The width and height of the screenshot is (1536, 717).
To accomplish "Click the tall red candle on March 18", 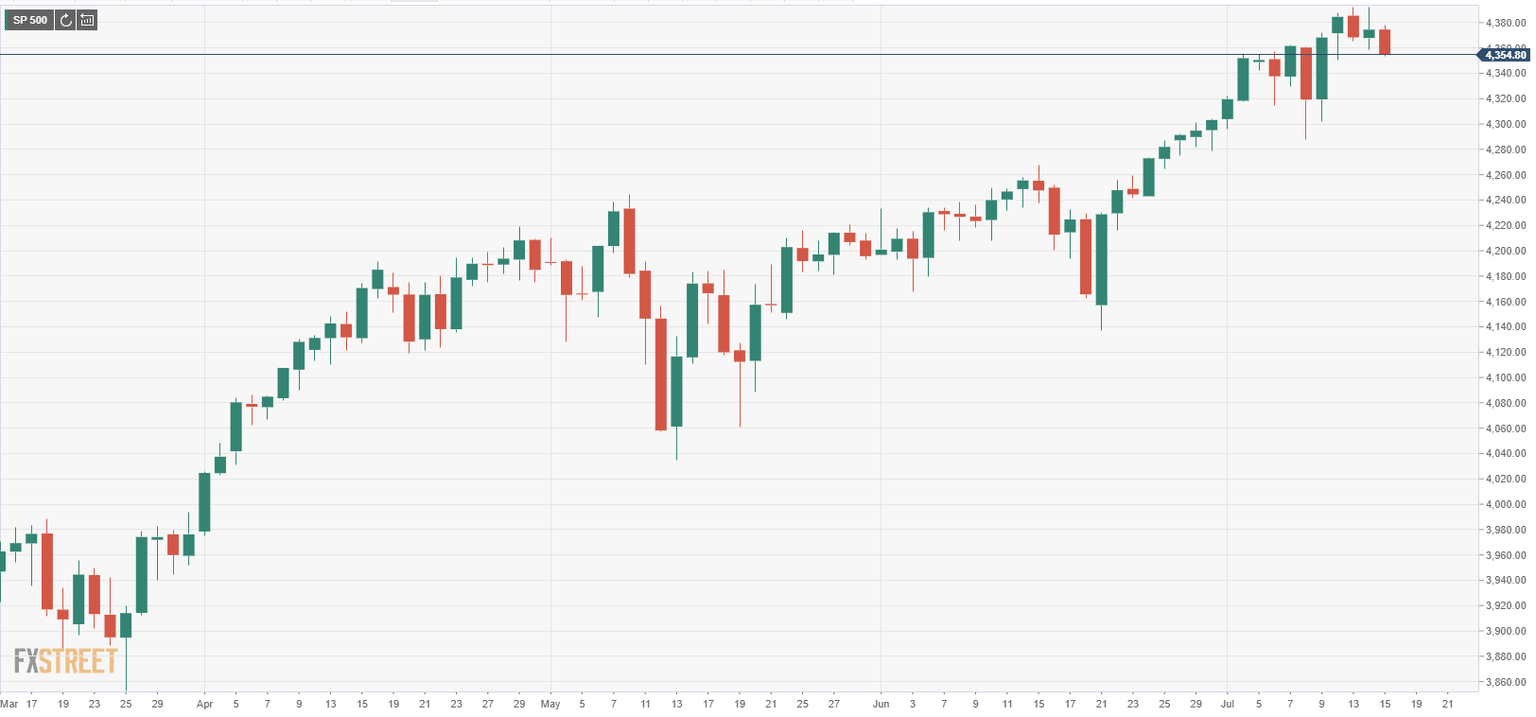I will point(47,571).
